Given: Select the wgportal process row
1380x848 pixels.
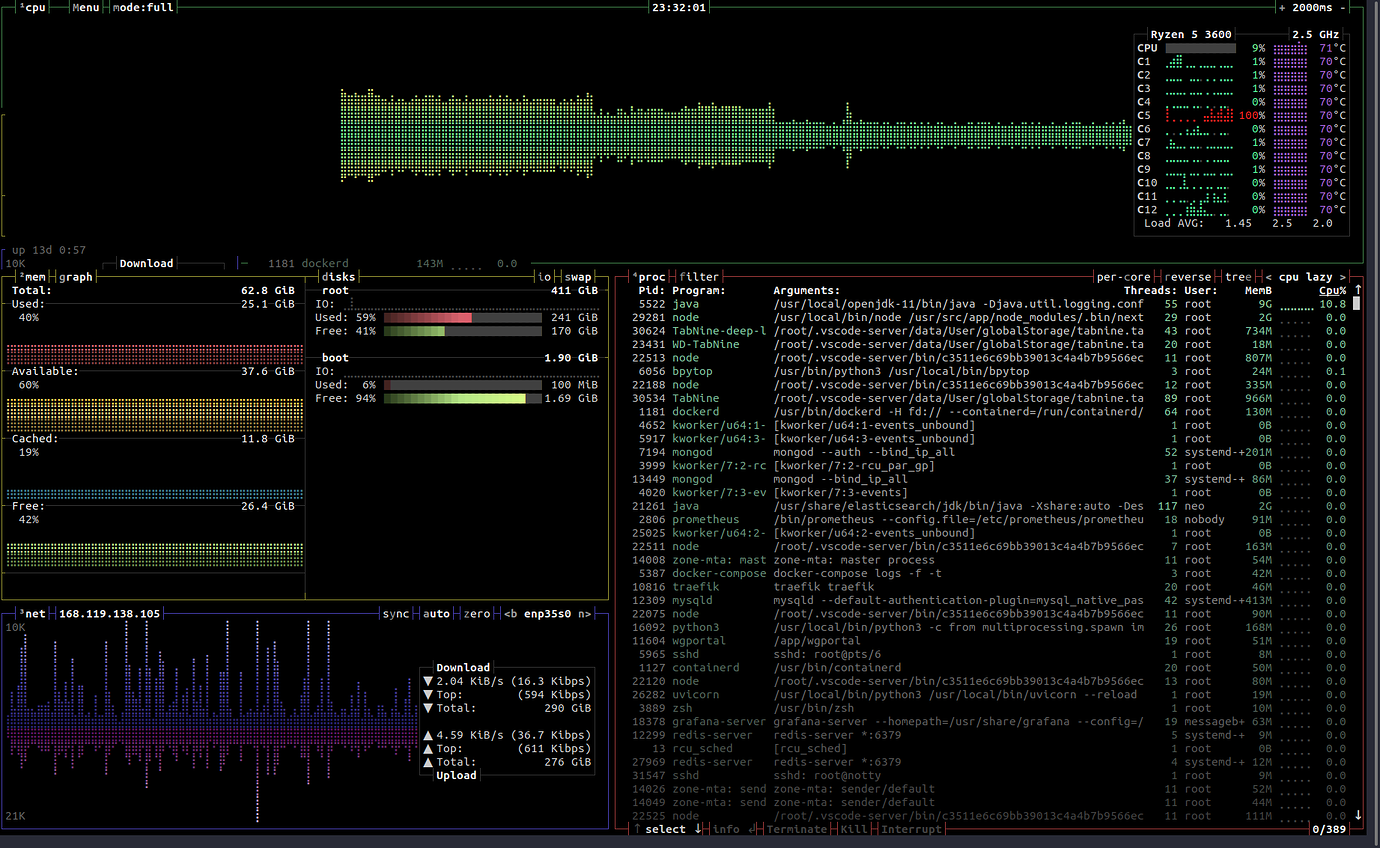Looking at the screenshot, I should (991, 641).
